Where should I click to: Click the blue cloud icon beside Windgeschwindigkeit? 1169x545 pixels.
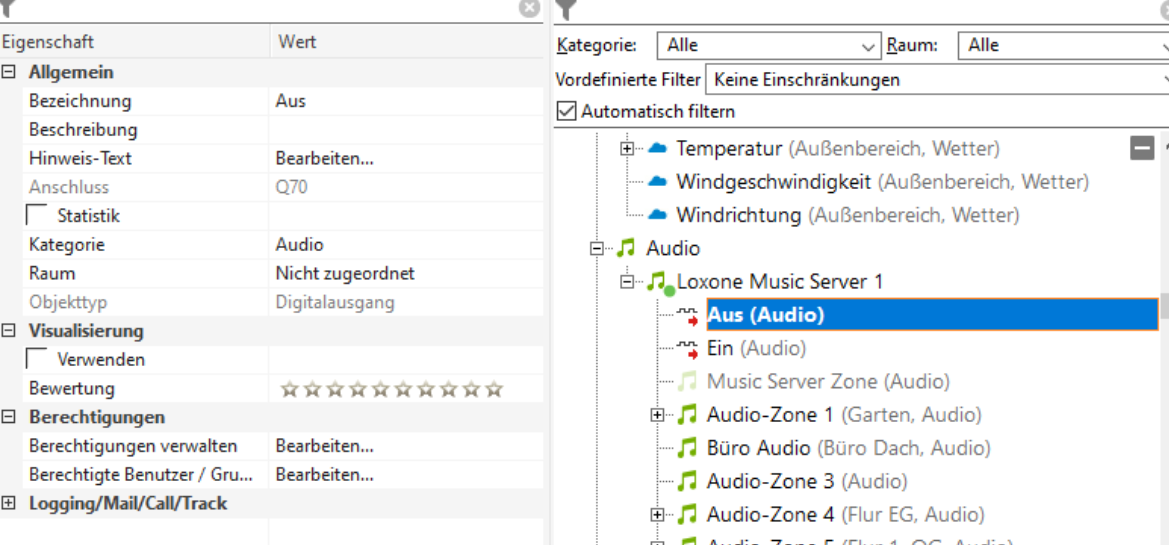click(657, 182)
